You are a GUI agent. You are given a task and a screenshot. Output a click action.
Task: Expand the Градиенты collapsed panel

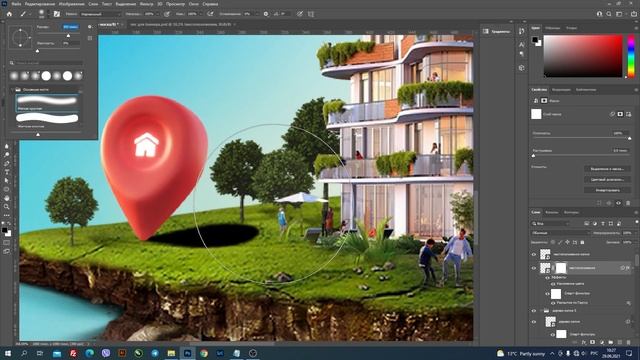pos(496,31)
